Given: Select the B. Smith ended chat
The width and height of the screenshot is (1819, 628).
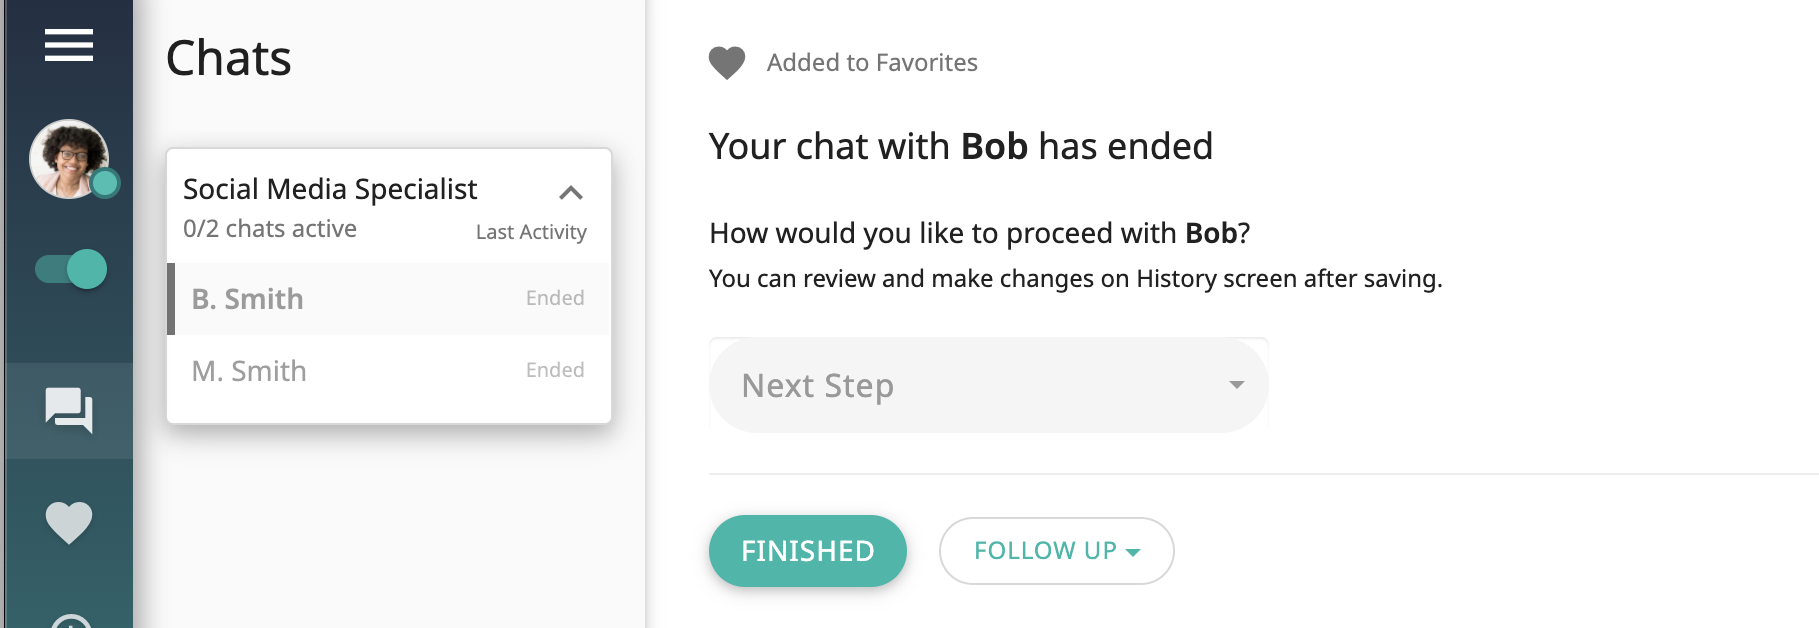Looking at the screenshot, I should [x=246, y=298].
